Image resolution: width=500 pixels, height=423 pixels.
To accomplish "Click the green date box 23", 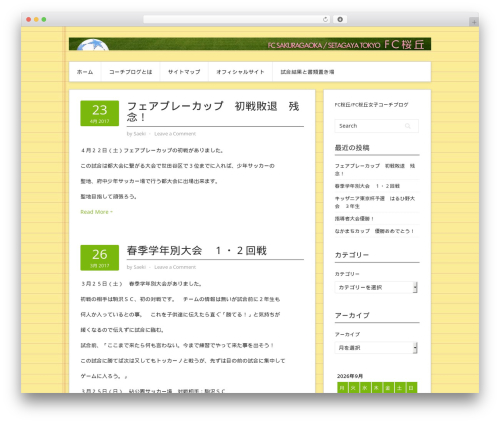I will coord(100,113).
